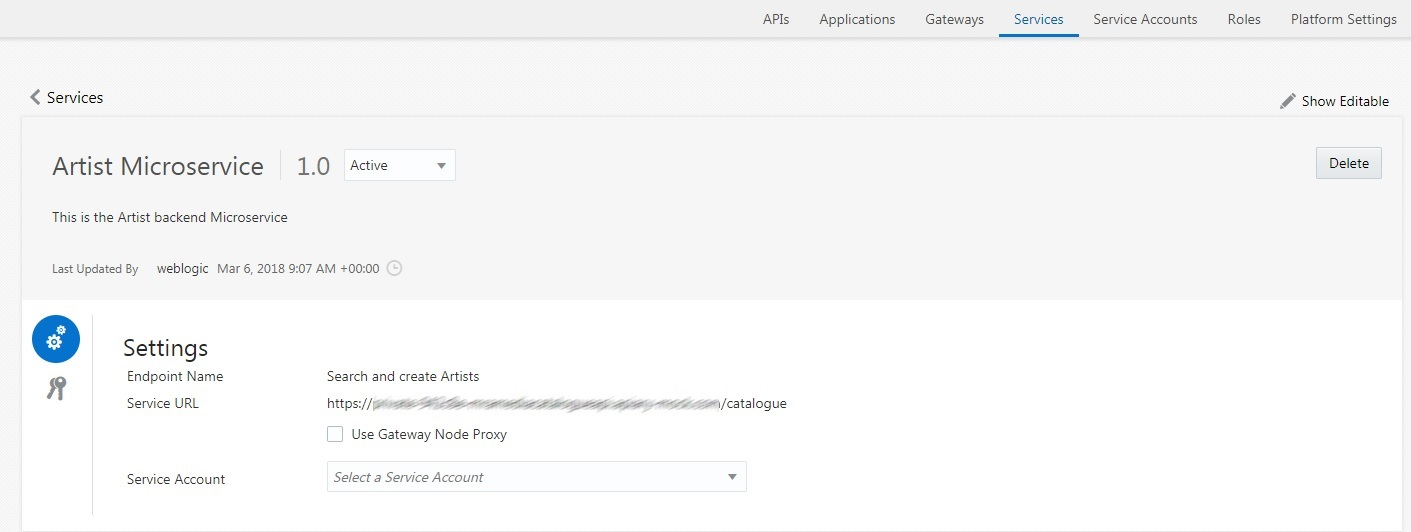Image resolution: width=1411 pixels, height=532 pixels.
Task: Click the Service URL value ending in /catalogue
Action: coord(557,404)
